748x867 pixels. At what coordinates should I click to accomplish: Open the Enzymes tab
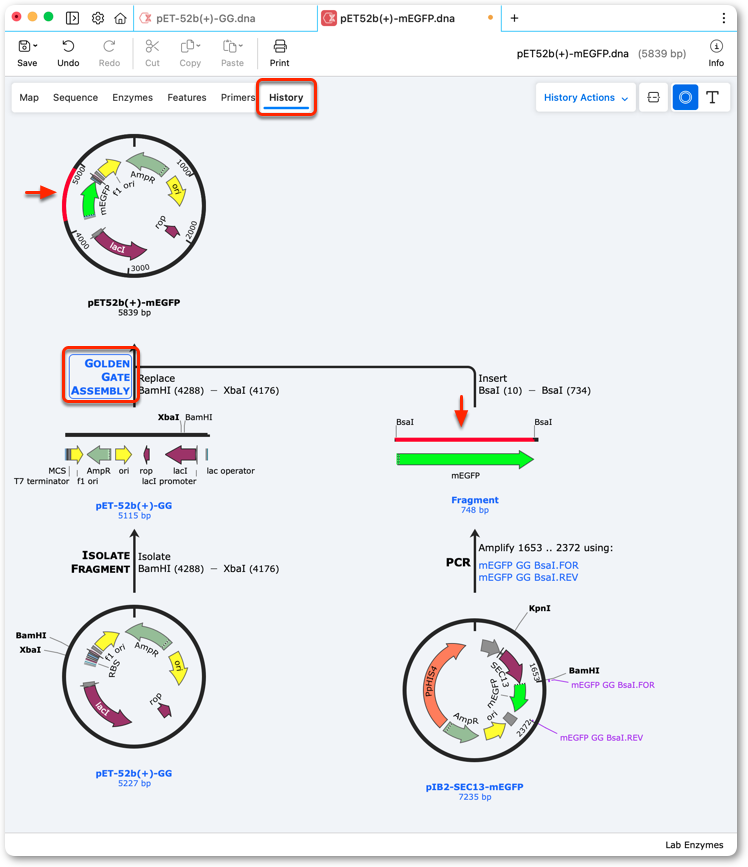pyautogui.click(x=133, y=97)
